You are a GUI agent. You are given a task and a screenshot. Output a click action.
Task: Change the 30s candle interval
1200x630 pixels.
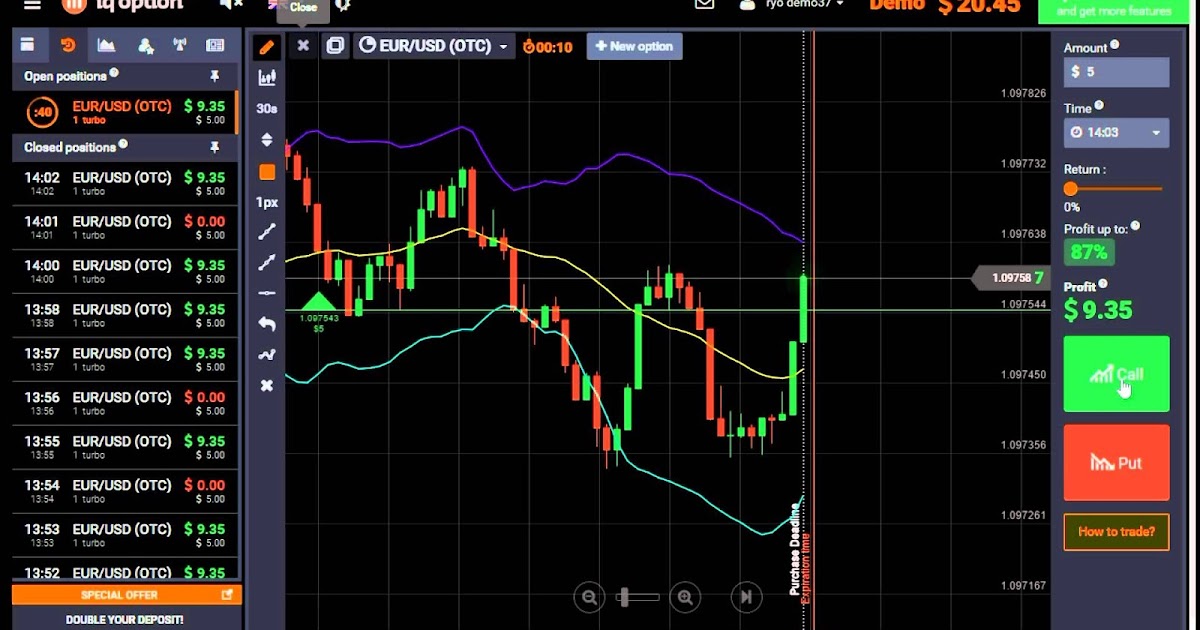coord(267,108)
